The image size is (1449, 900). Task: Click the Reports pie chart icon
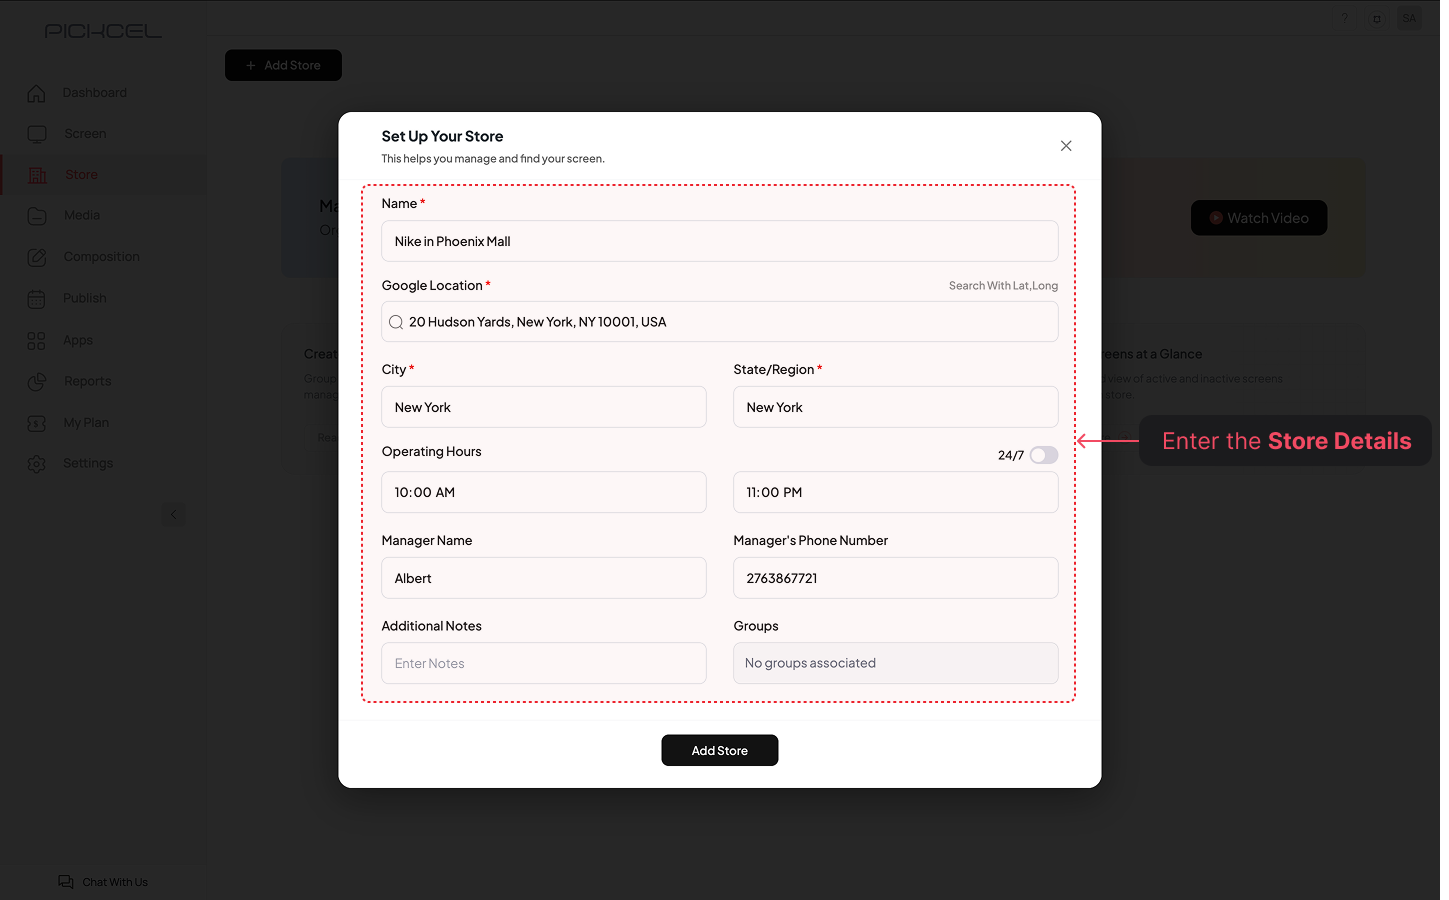tap(37, 382)
